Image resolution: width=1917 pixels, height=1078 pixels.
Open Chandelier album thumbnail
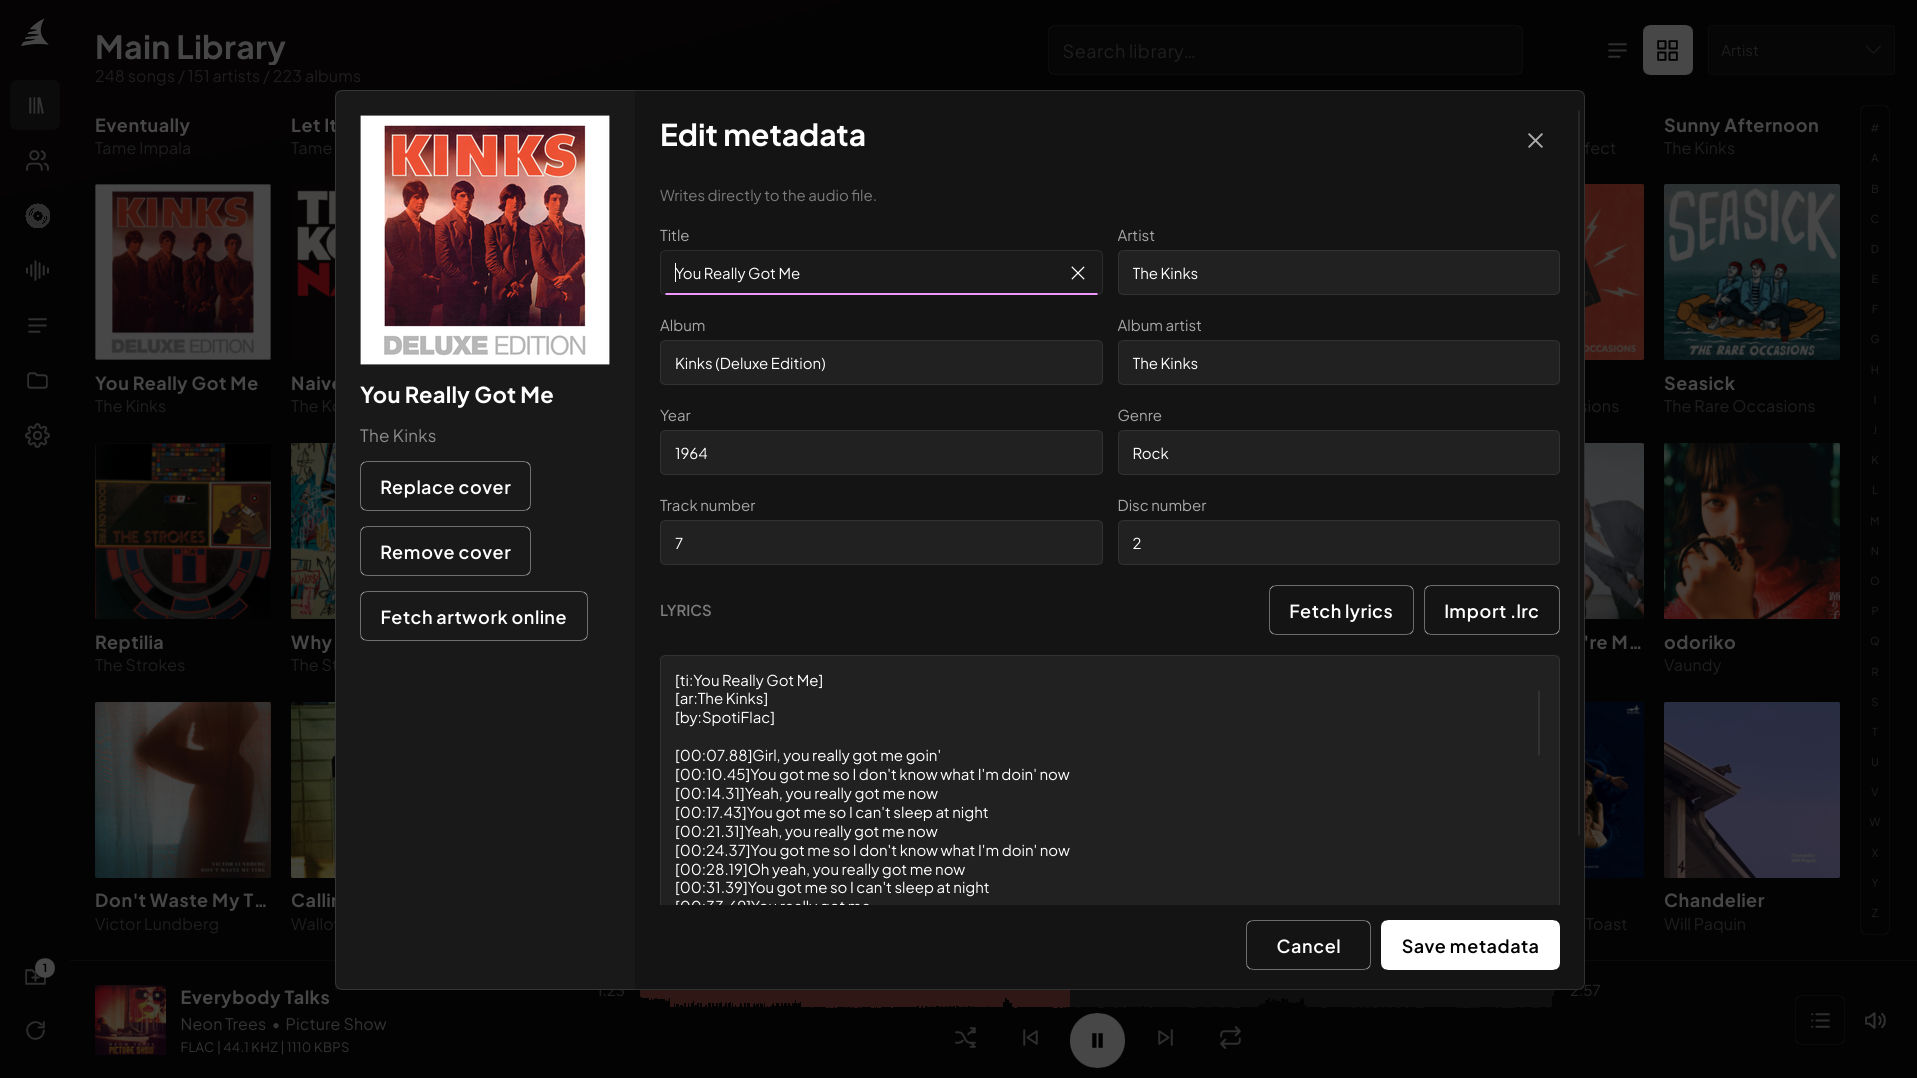(x=1751, y=790)
